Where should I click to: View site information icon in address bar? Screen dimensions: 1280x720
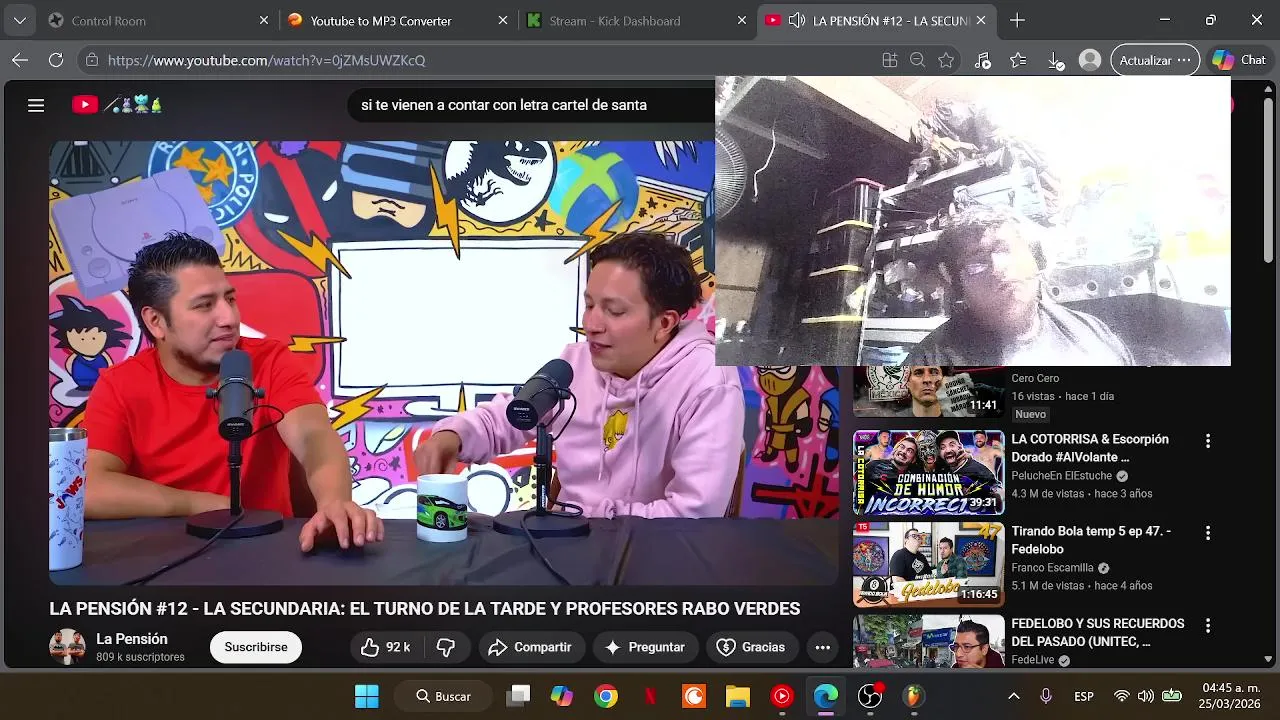(x=92, y=60)
